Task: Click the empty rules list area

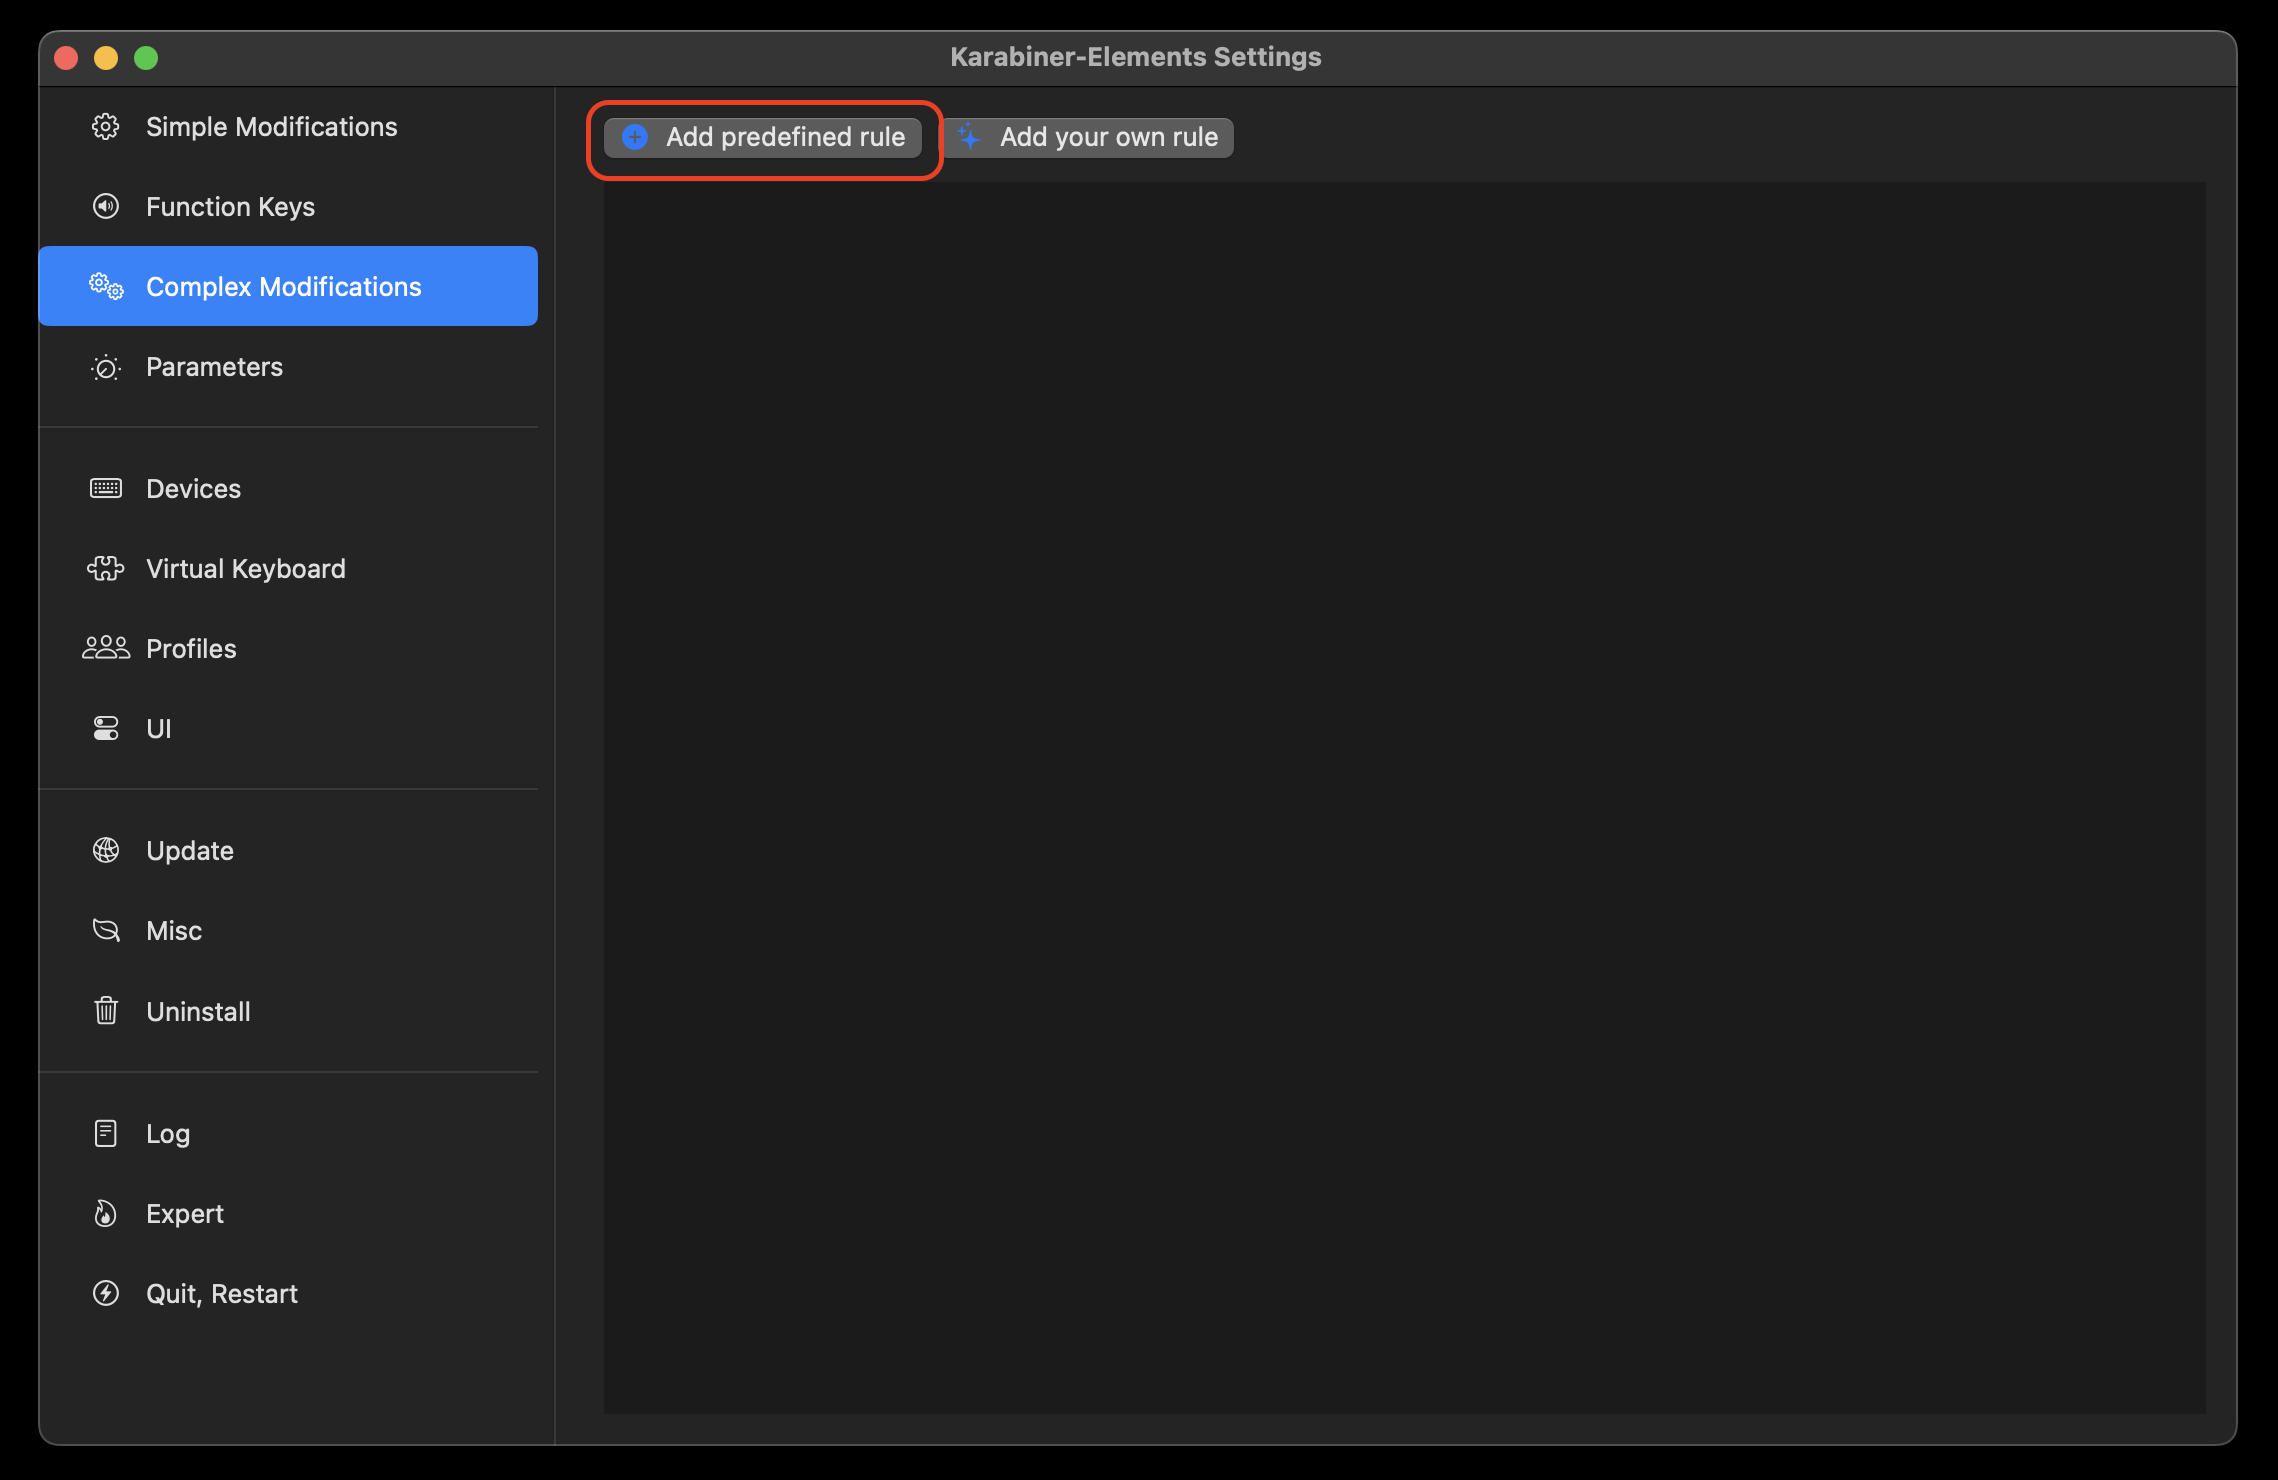Action: pyautogui.click(x=1404, y=797)
